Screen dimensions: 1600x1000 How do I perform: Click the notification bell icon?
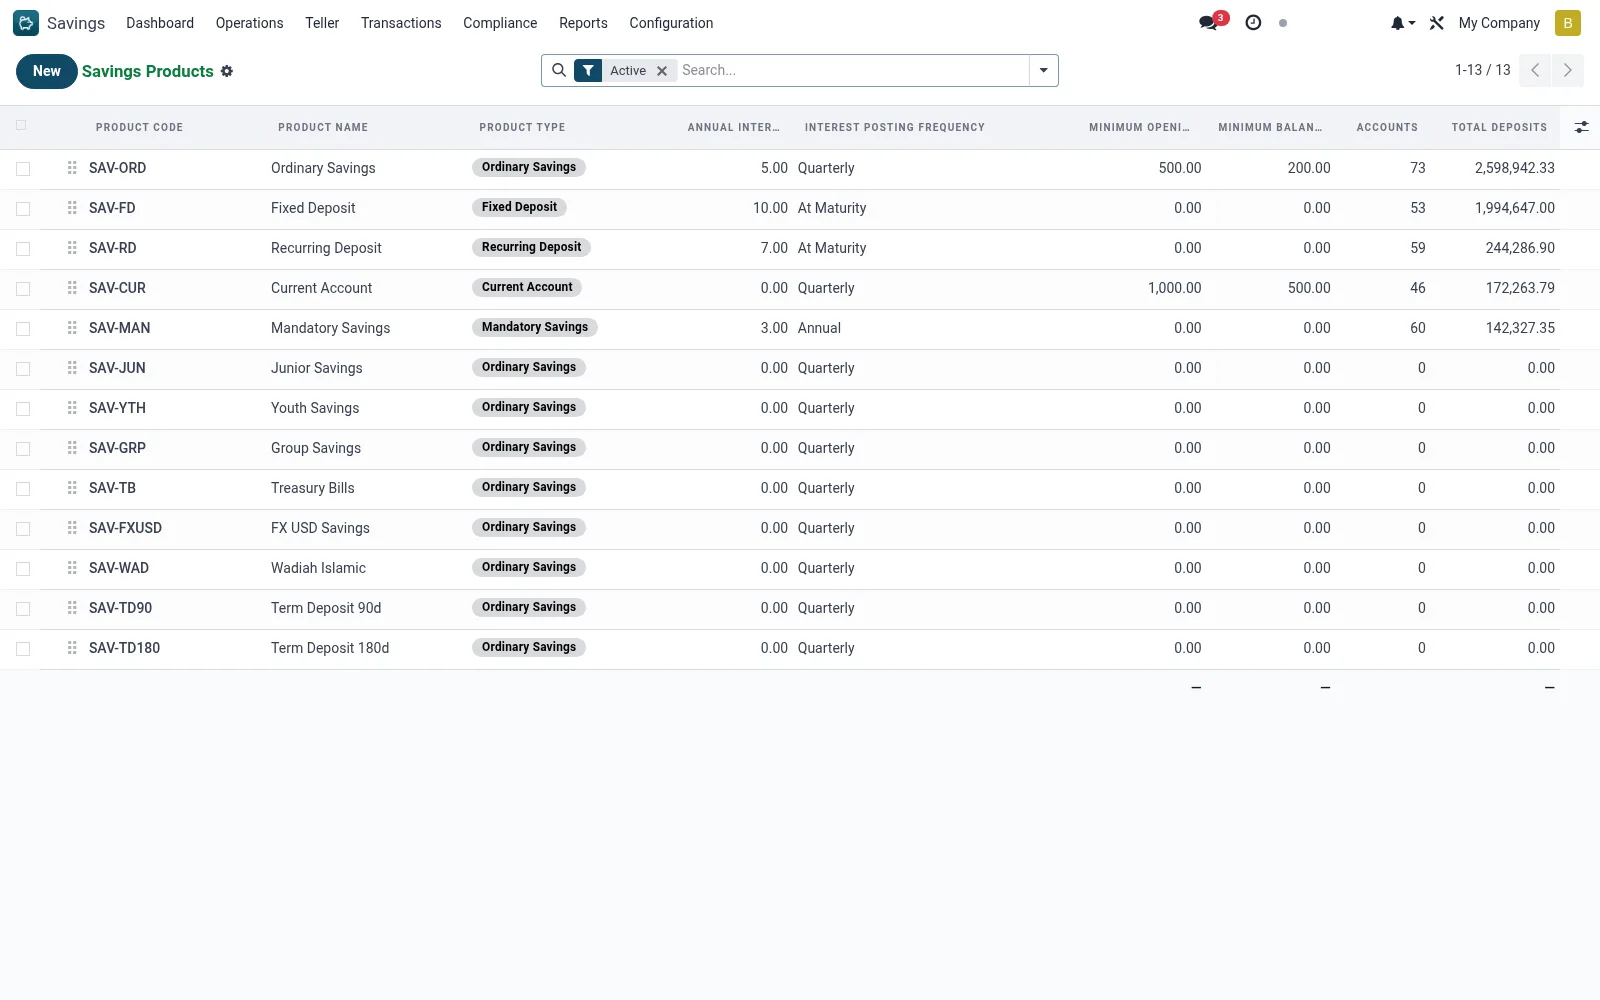tap(1398, 23)
